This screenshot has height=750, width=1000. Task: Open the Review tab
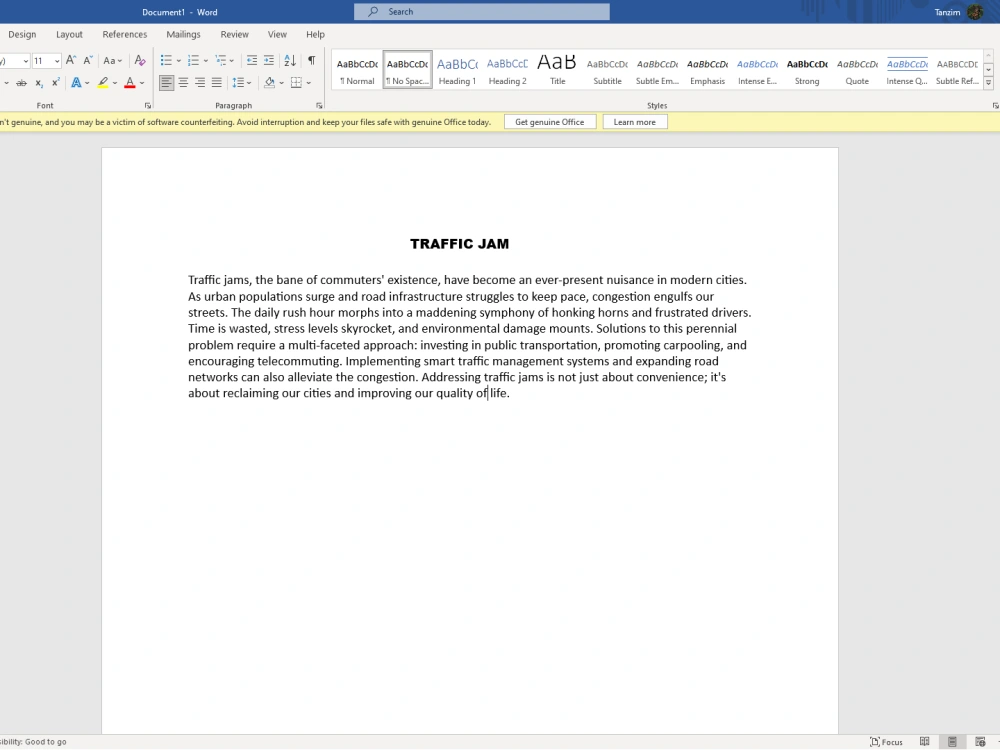(234, 34)
